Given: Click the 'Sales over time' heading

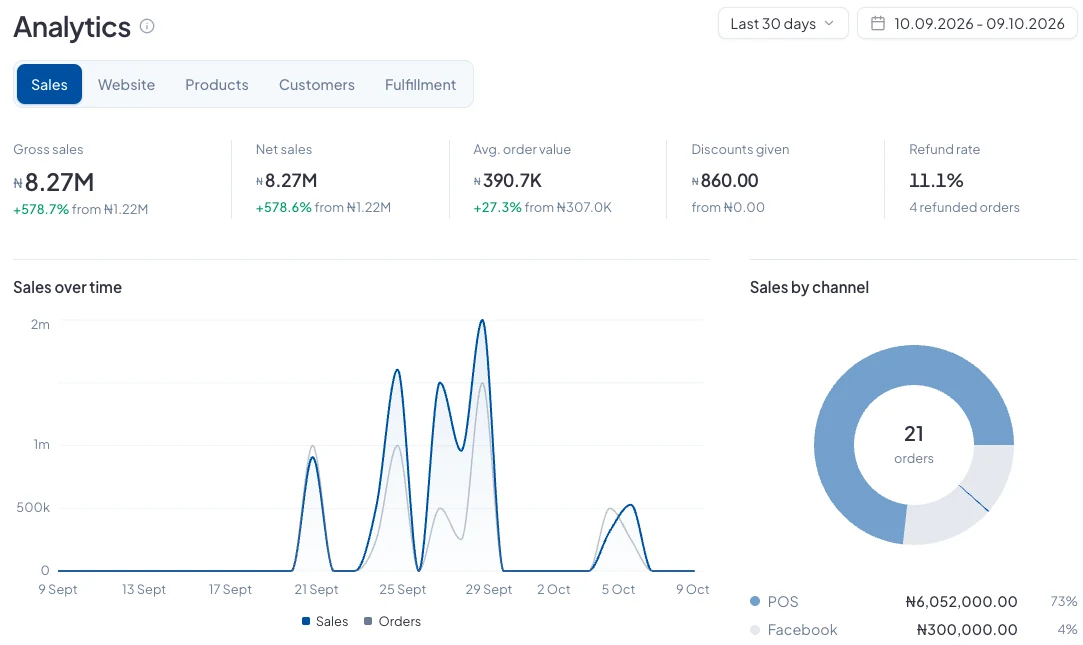Looking at the screenshot, I should point(68,287).
